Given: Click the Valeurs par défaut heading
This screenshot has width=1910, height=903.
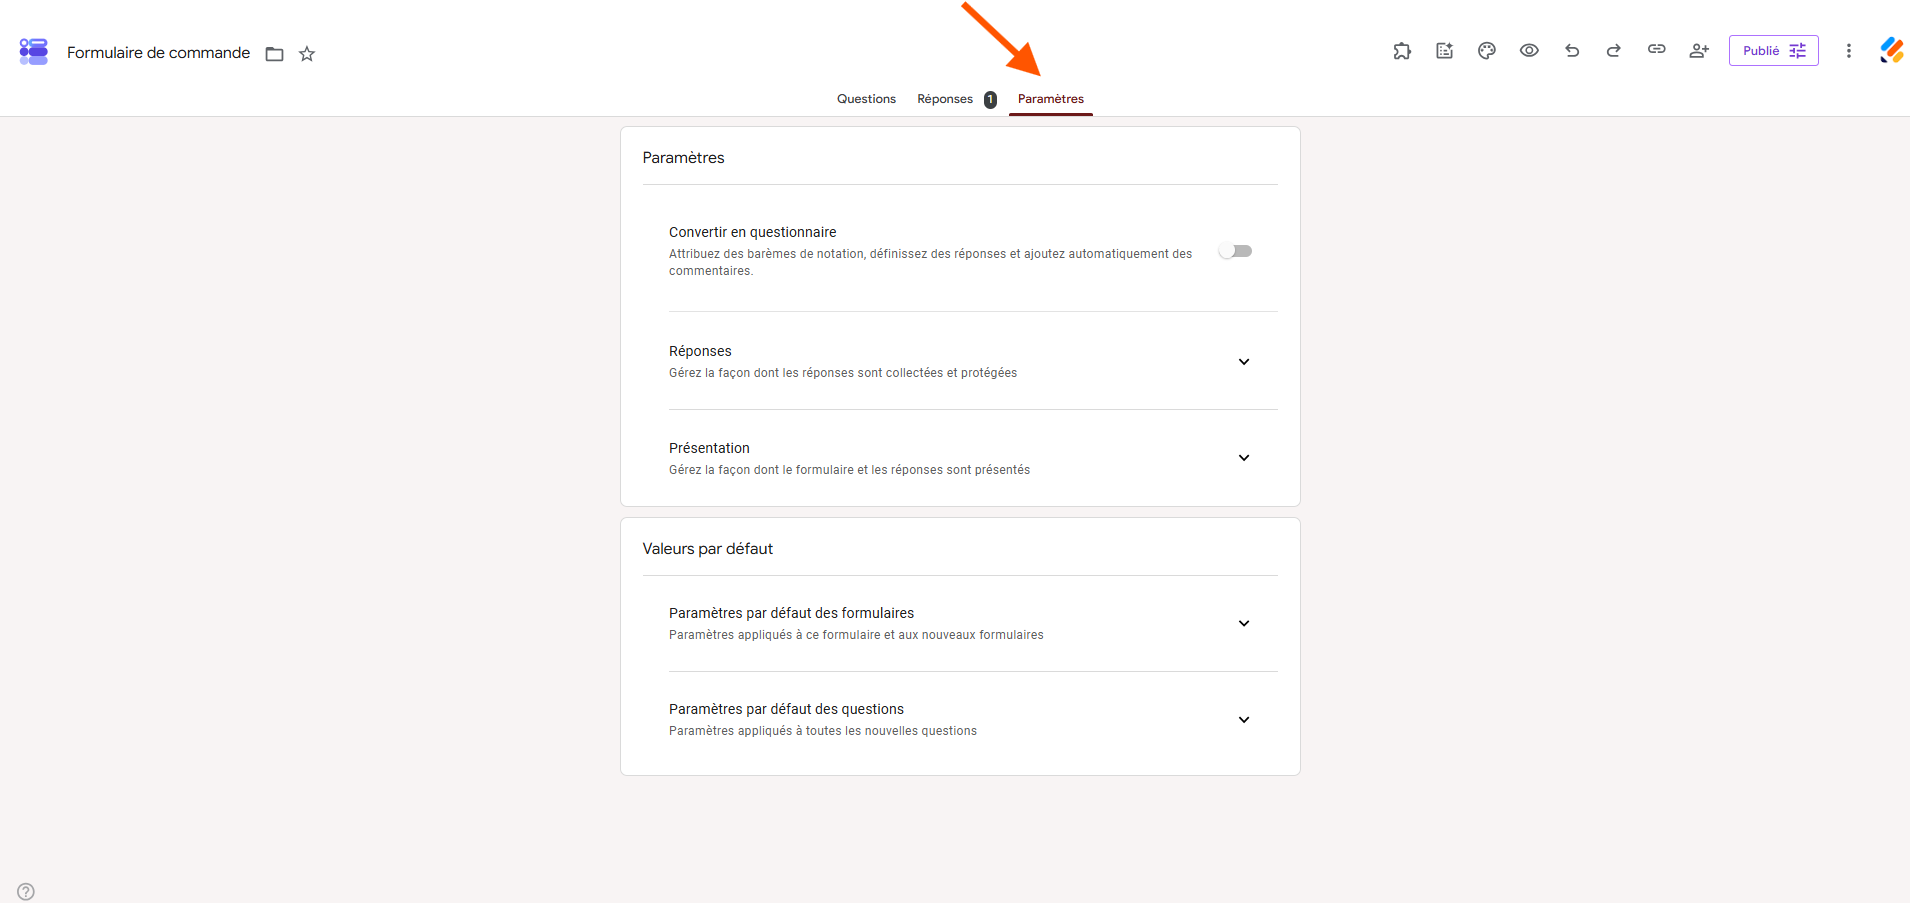Looking at the screenshot, I should click(707, 549).
